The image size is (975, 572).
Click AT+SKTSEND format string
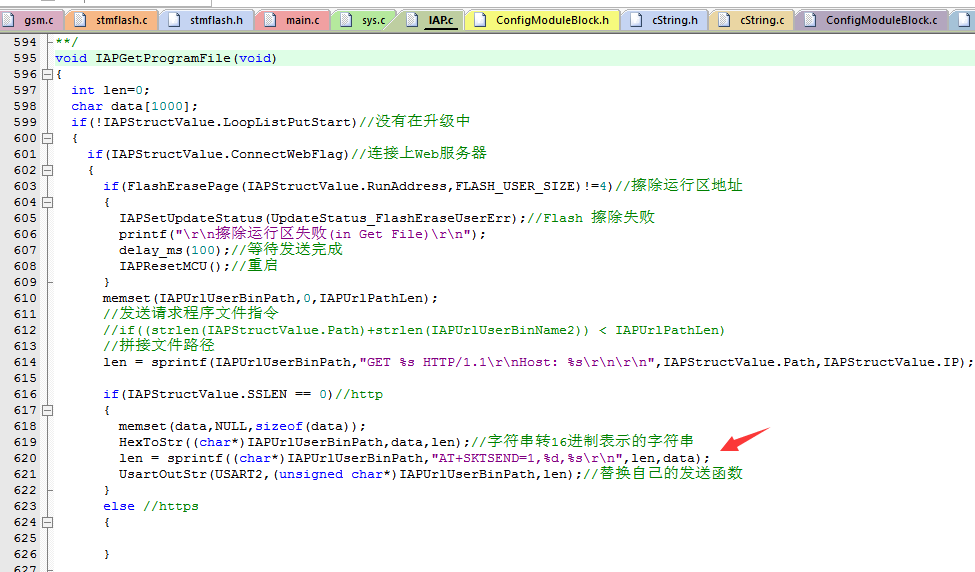pos(527,458)
